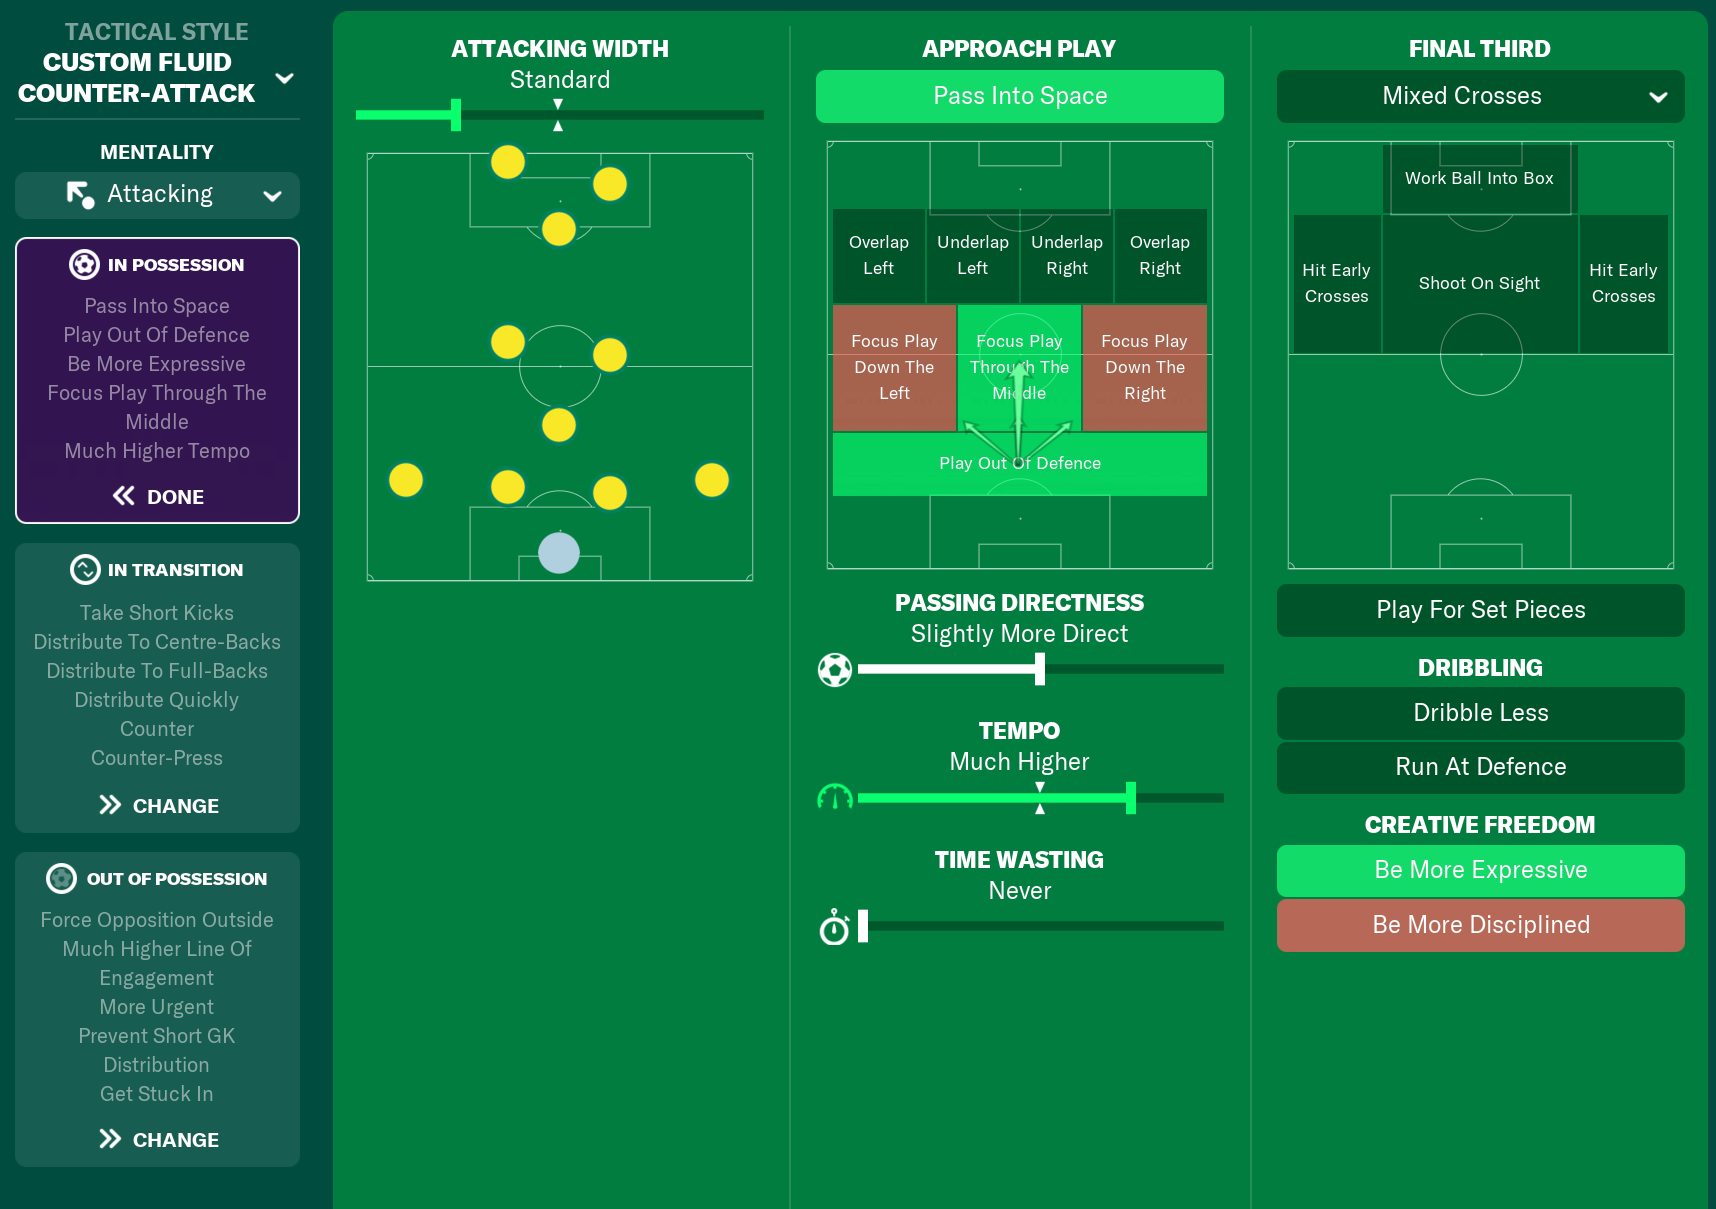Click Done in In Possession panel

(x=158, y=496)
